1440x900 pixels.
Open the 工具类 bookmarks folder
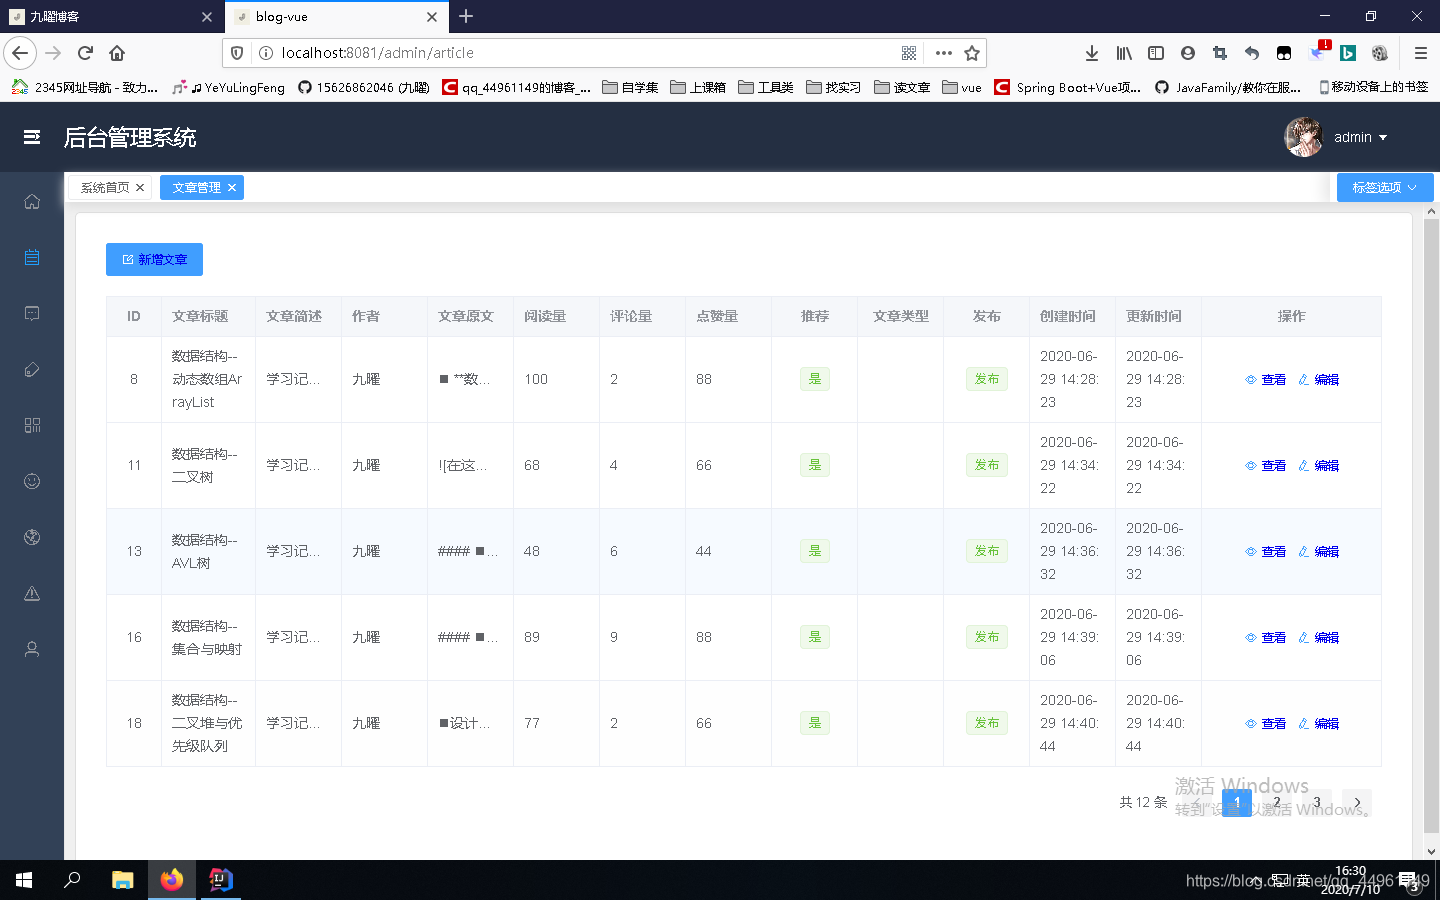click(x=766, y=87)
